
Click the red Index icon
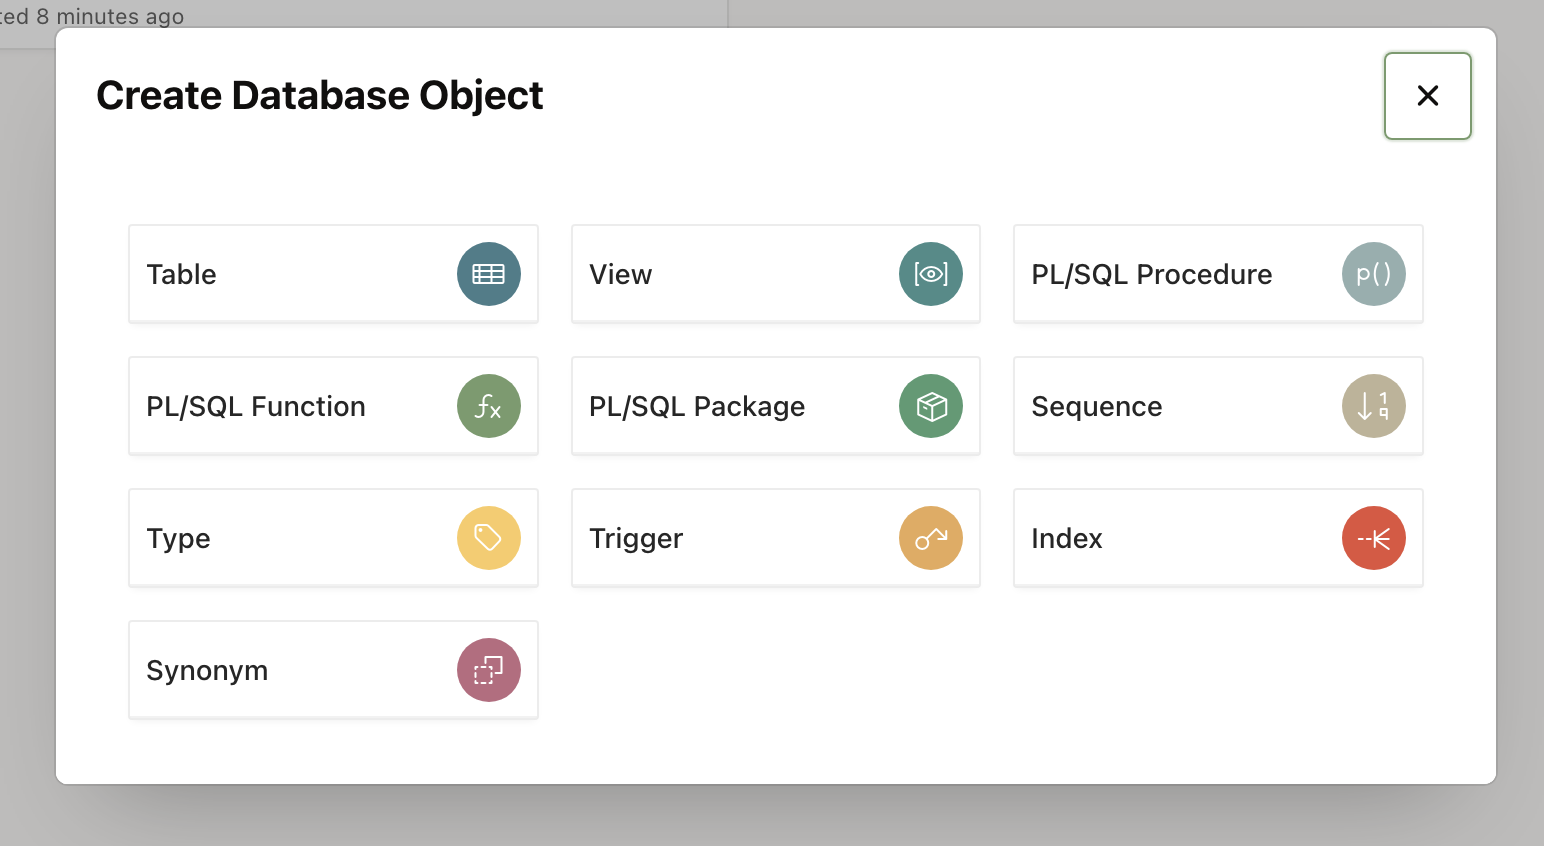pyautogui.click(x=1373, y=538)
